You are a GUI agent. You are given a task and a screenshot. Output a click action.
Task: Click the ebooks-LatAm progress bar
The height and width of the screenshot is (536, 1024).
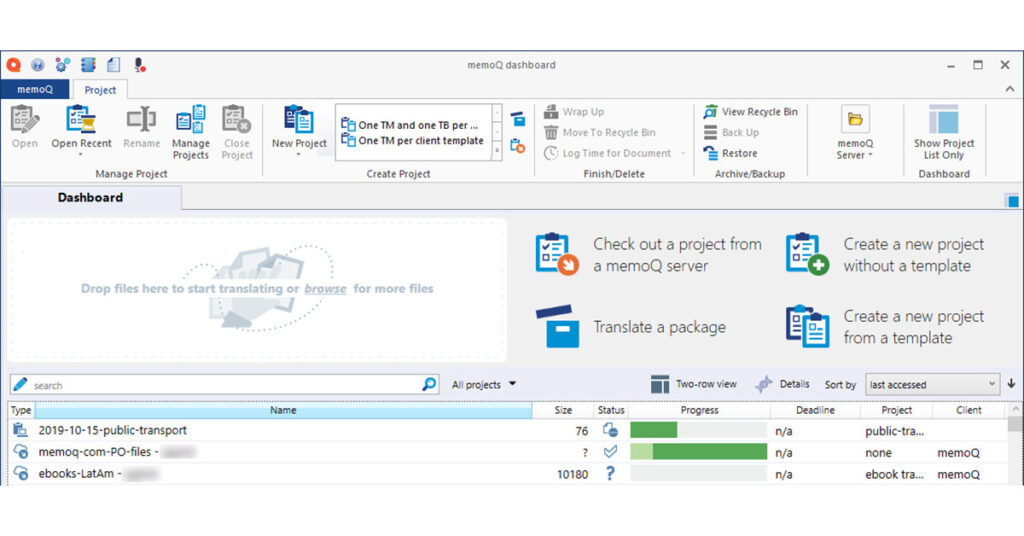[x=698, y=474]
